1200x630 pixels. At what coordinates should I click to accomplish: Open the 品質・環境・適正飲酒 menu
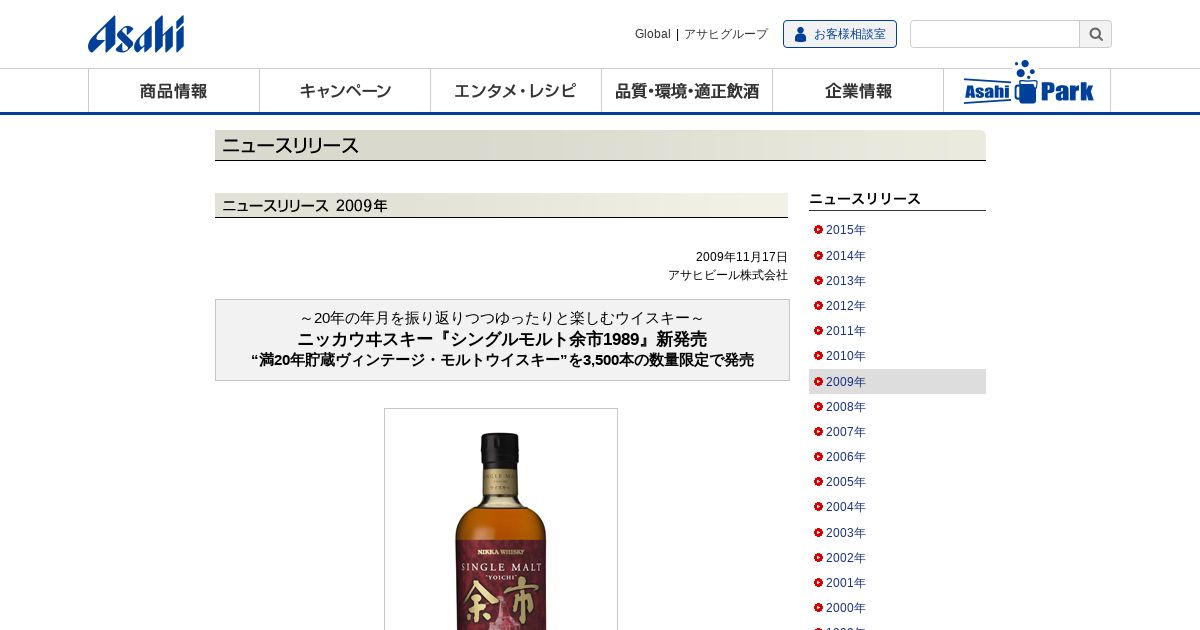(687, 91)
